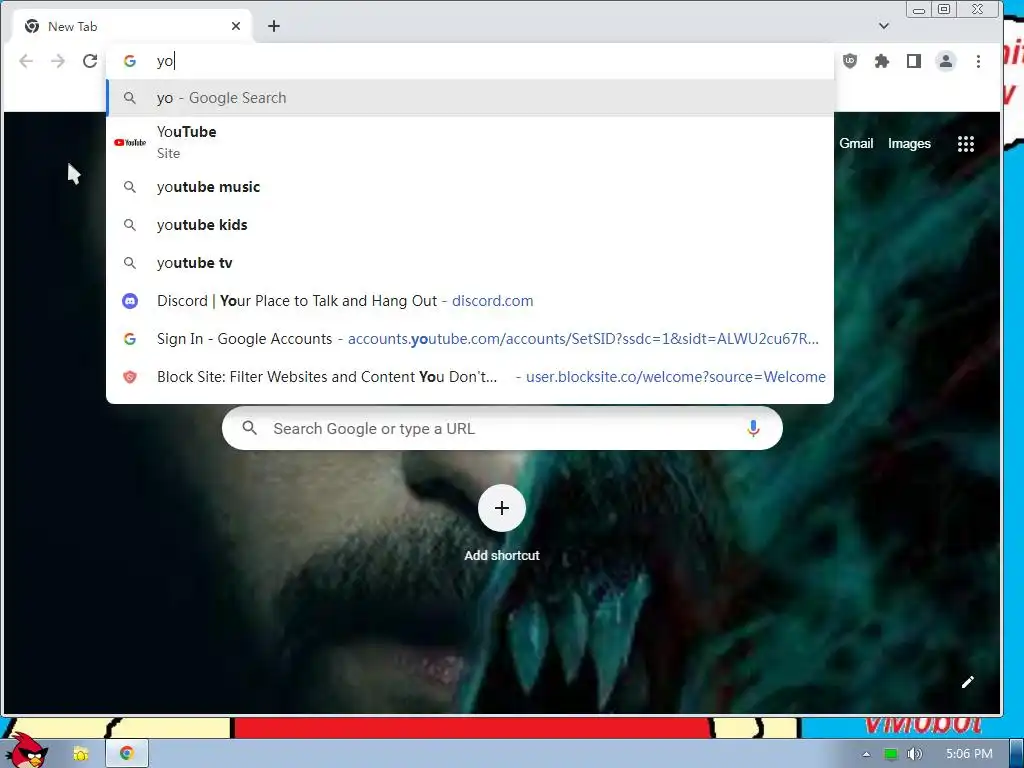
Task: Open the Sign In Google Accounts suggestion
Action: point(470,338)
